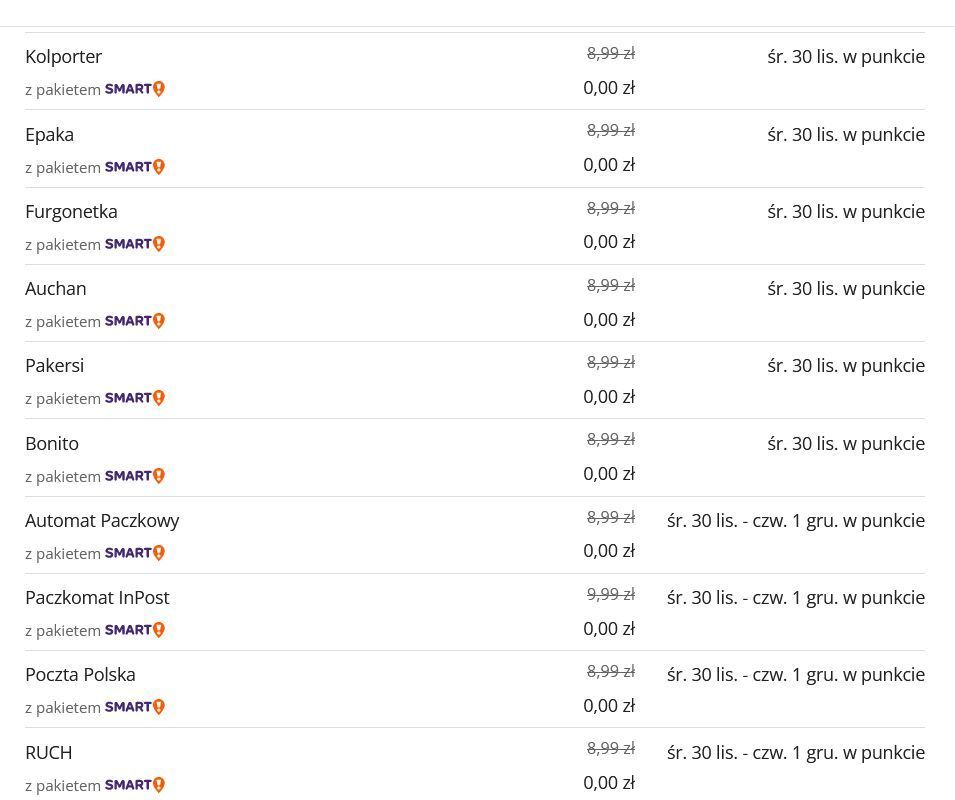Click Automat Paczkowy delivery date text

[795, 521]
